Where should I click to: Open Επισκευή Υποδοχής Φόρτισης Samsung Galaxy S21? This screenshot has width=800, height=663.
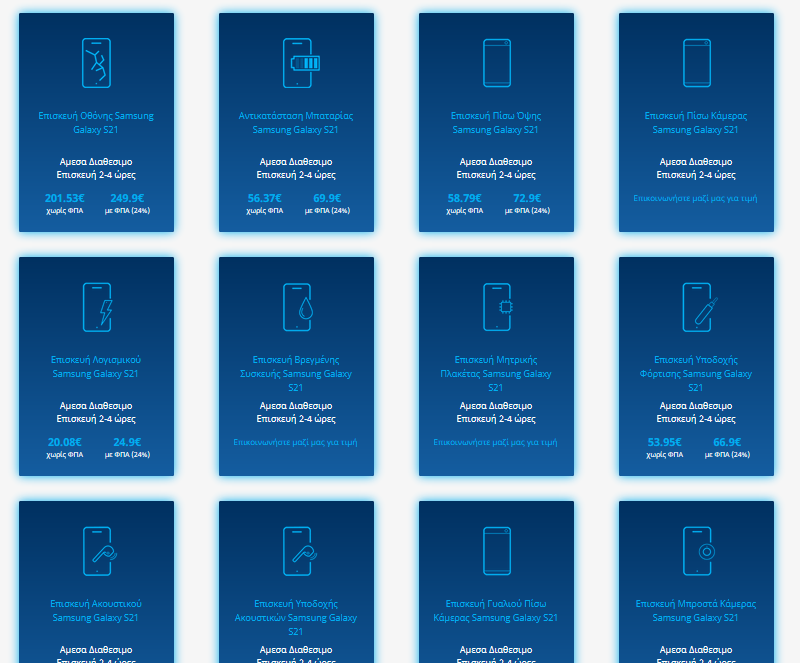[x=696, y=374]
